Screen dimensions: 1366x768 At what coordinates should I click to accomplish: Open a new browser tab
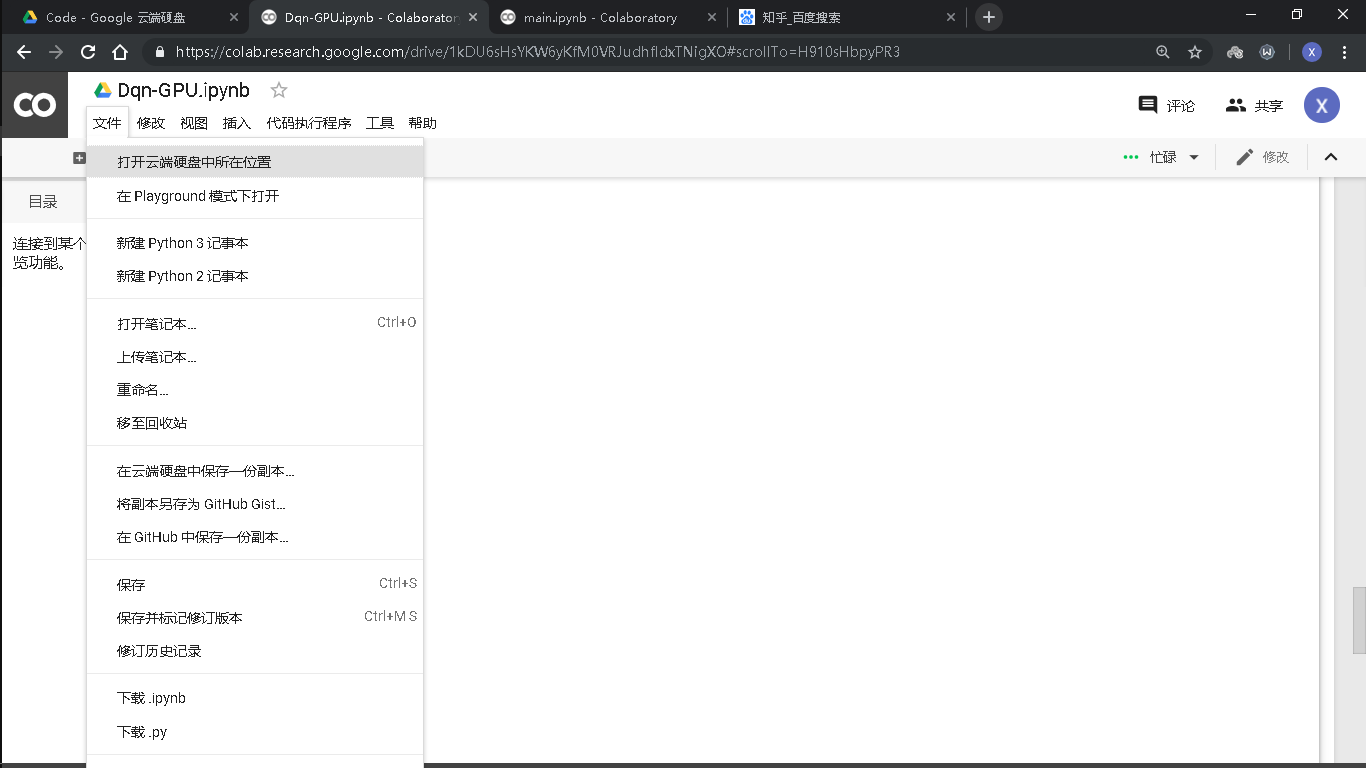(x=989, y=17)
